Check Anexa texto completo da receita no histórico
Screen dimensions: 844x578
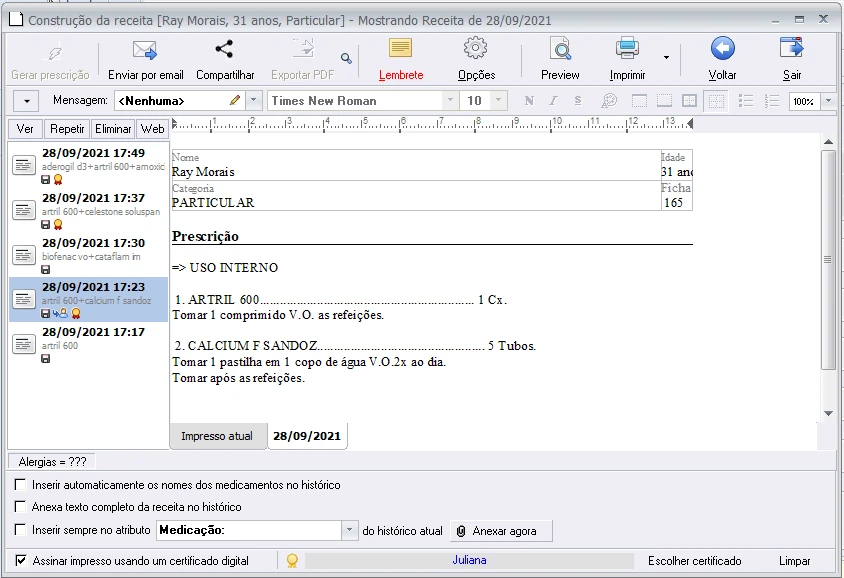(20, 507)
